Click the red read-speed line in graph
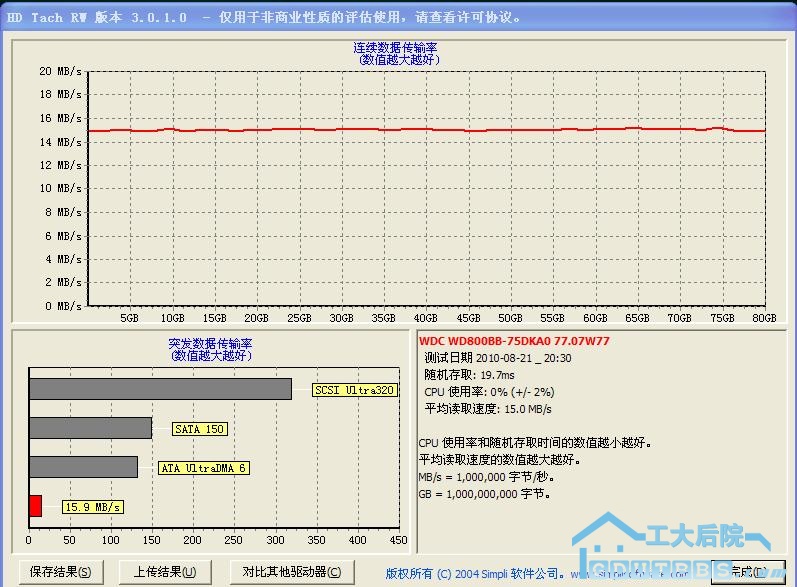The height and width of the screenshot is (587, 797). pos(400,129)
